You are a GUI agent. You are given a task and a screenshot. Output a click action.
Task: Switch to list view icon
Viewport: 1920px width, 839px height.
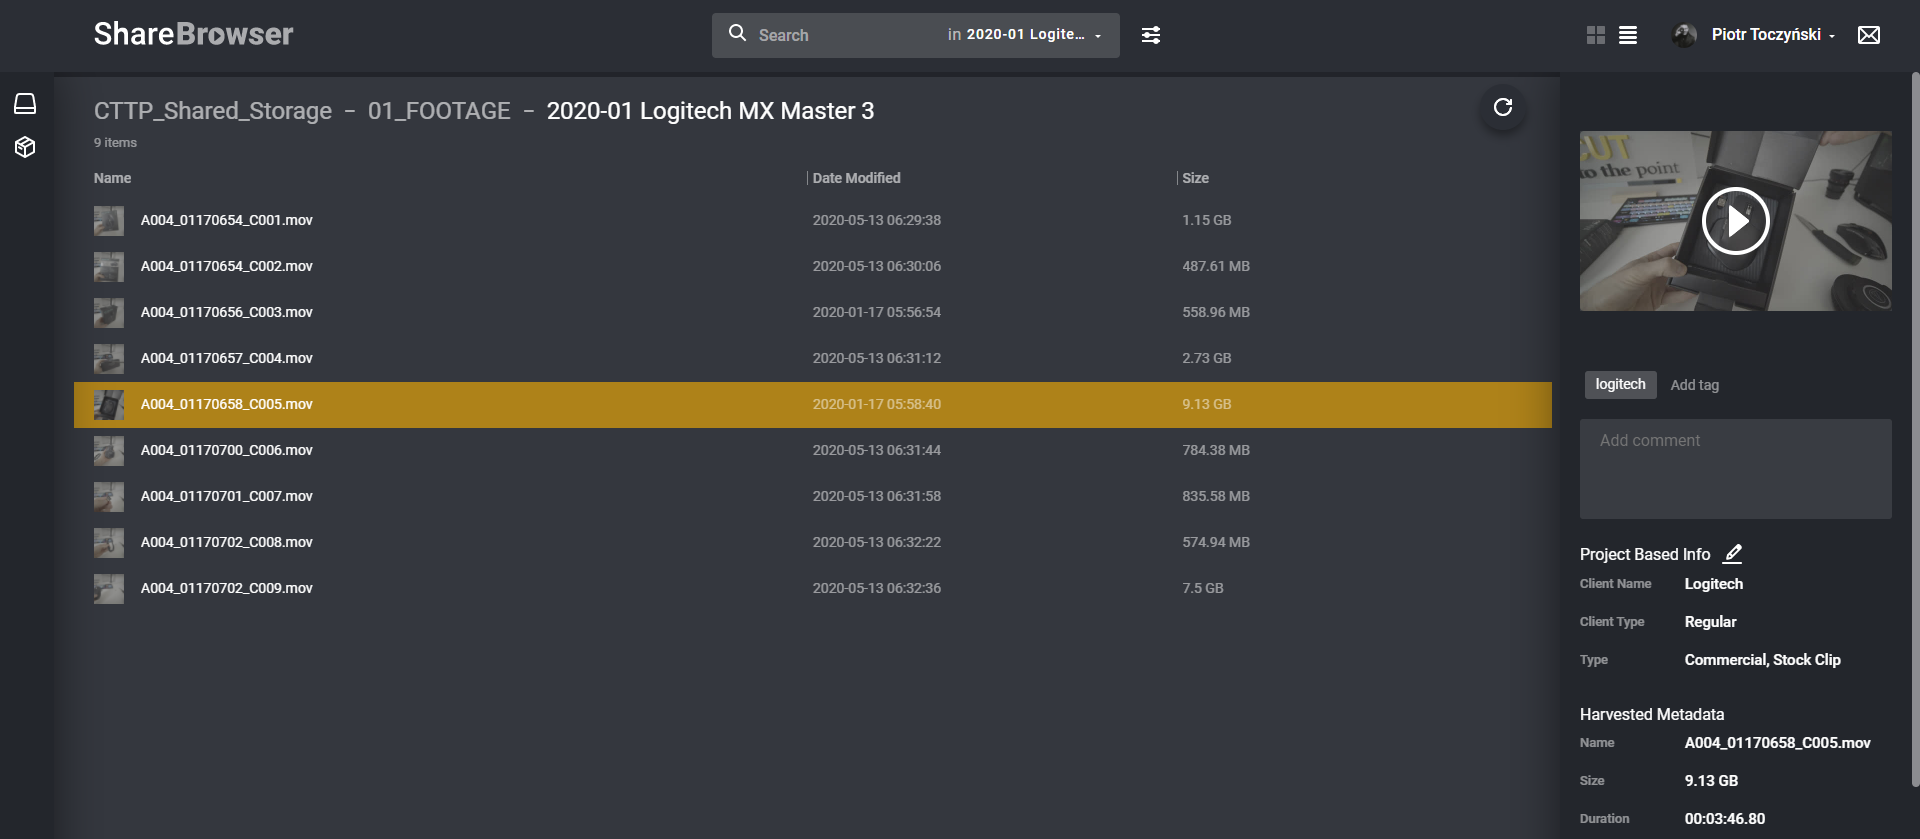coord(1628,35)
